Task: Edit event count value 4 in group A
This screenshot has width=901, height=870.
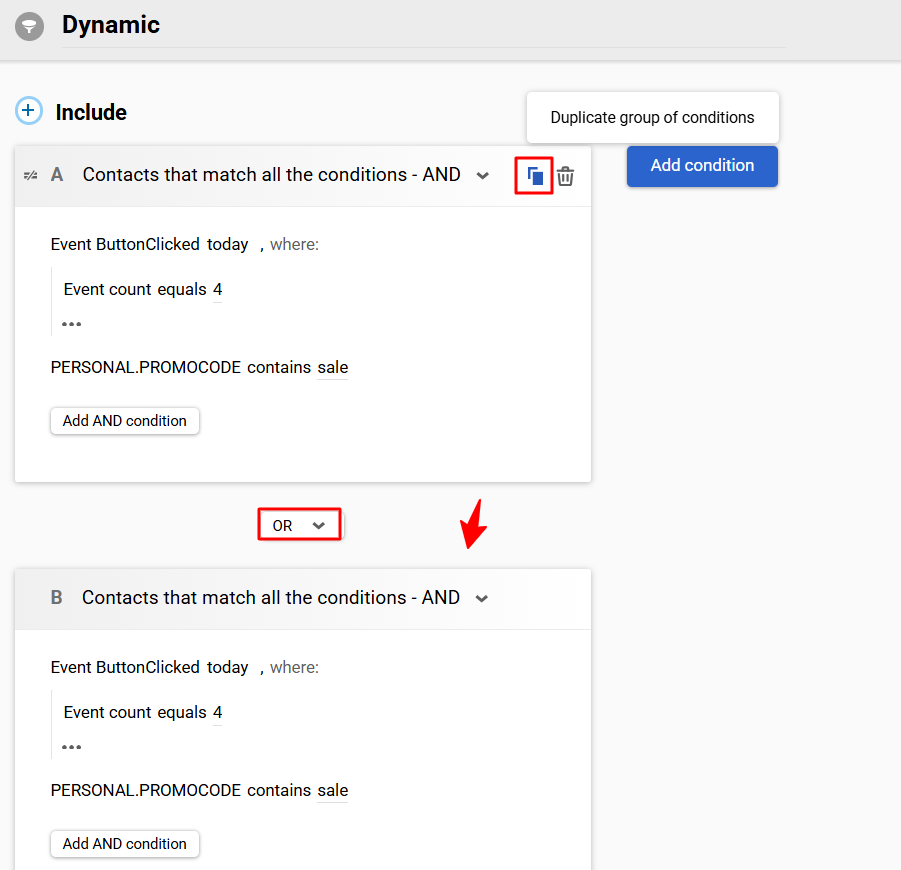Action: 217,290
